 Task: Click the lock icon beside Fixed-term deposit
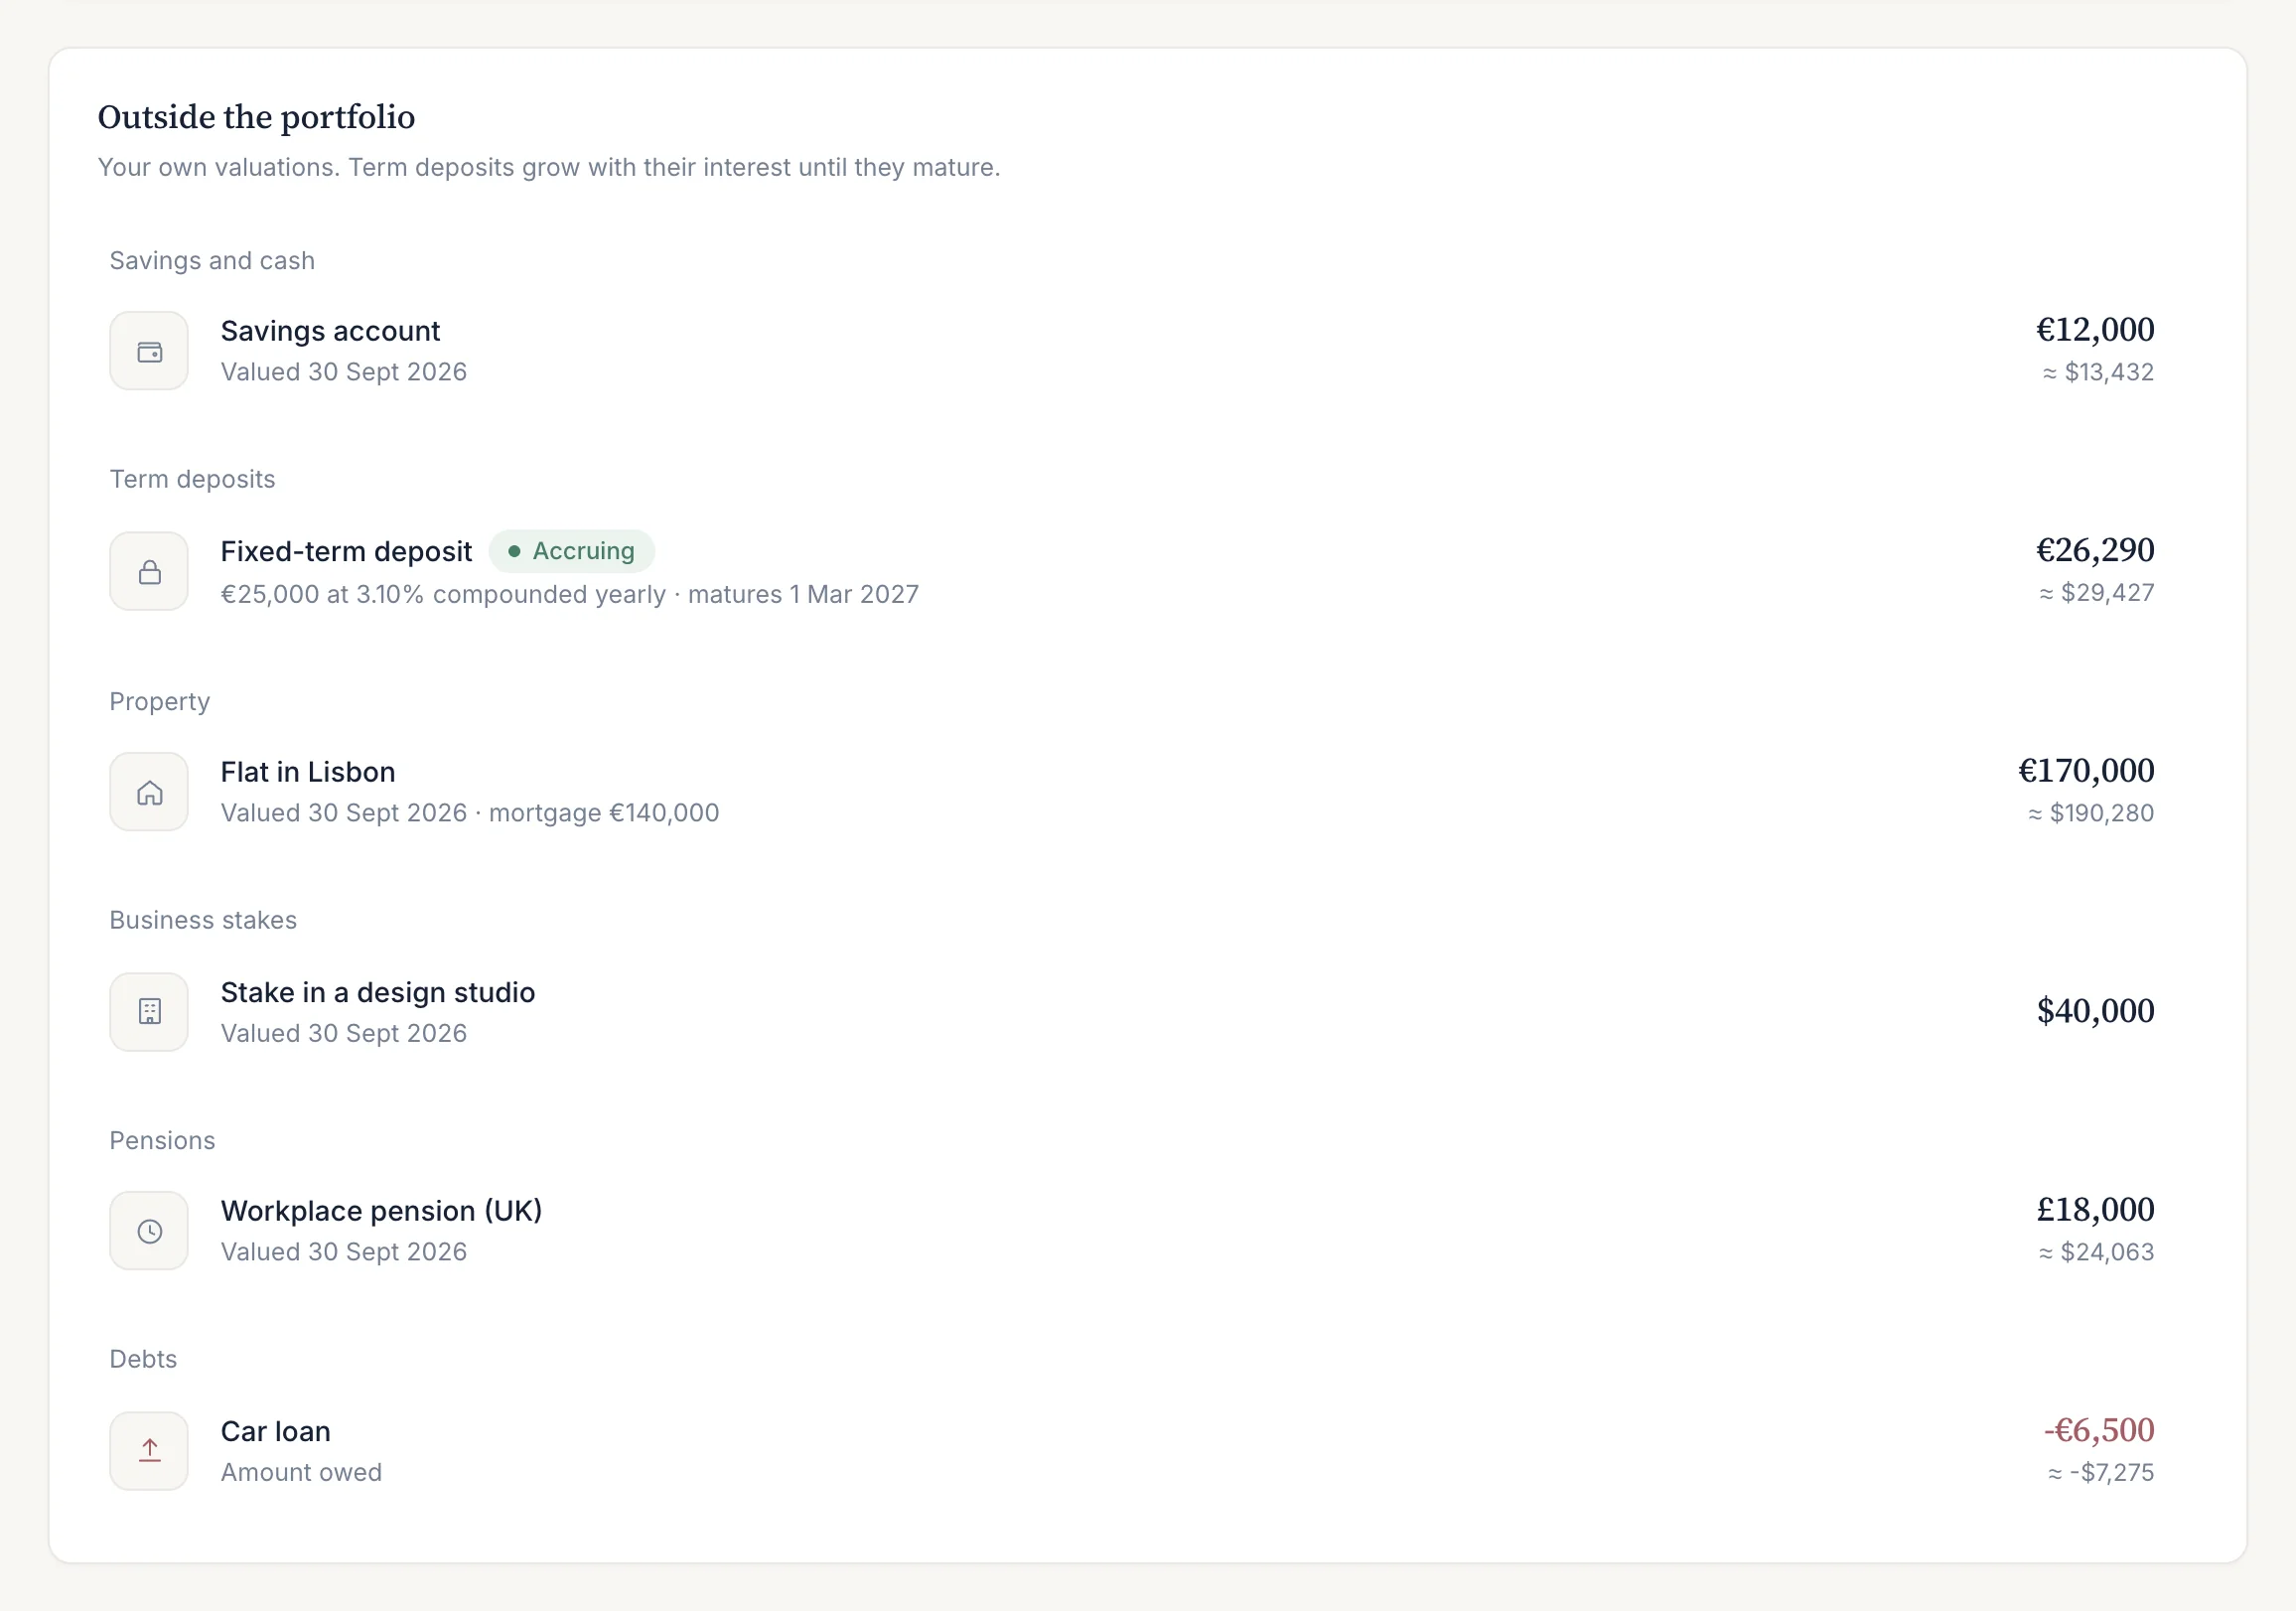click(149, 571)
